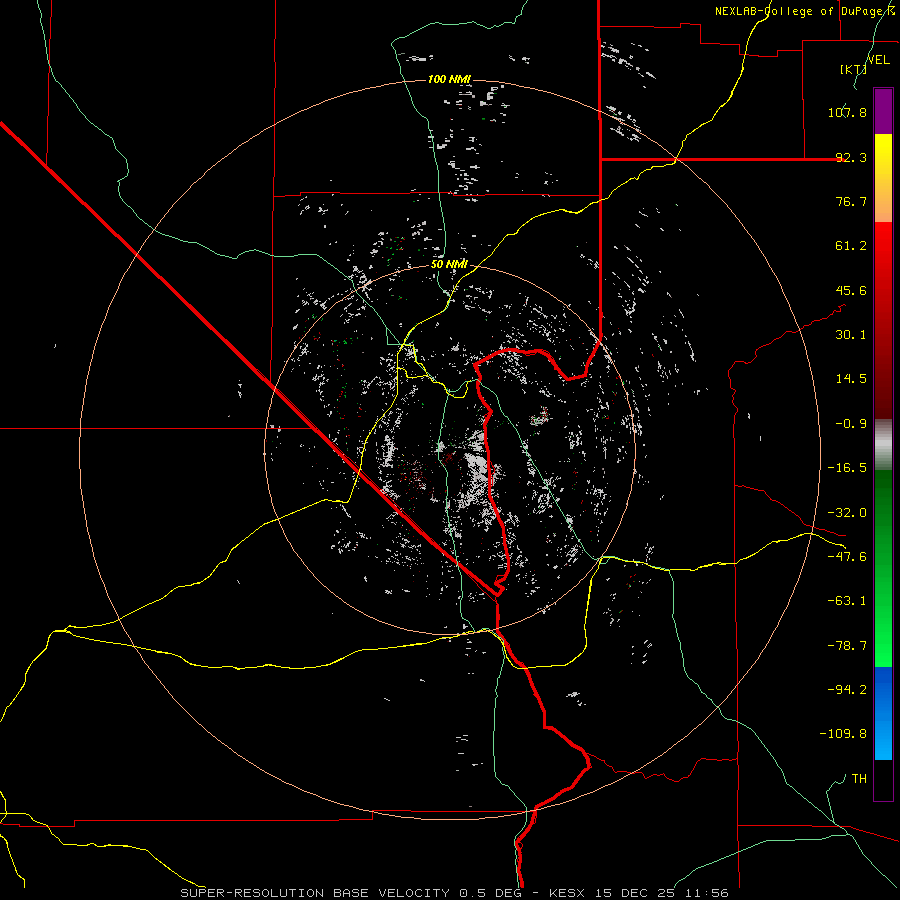The width and height of the screenshot is (900, 900).
Task: Click the 107.8 value on the velocity scale
Action: (847, 112)
